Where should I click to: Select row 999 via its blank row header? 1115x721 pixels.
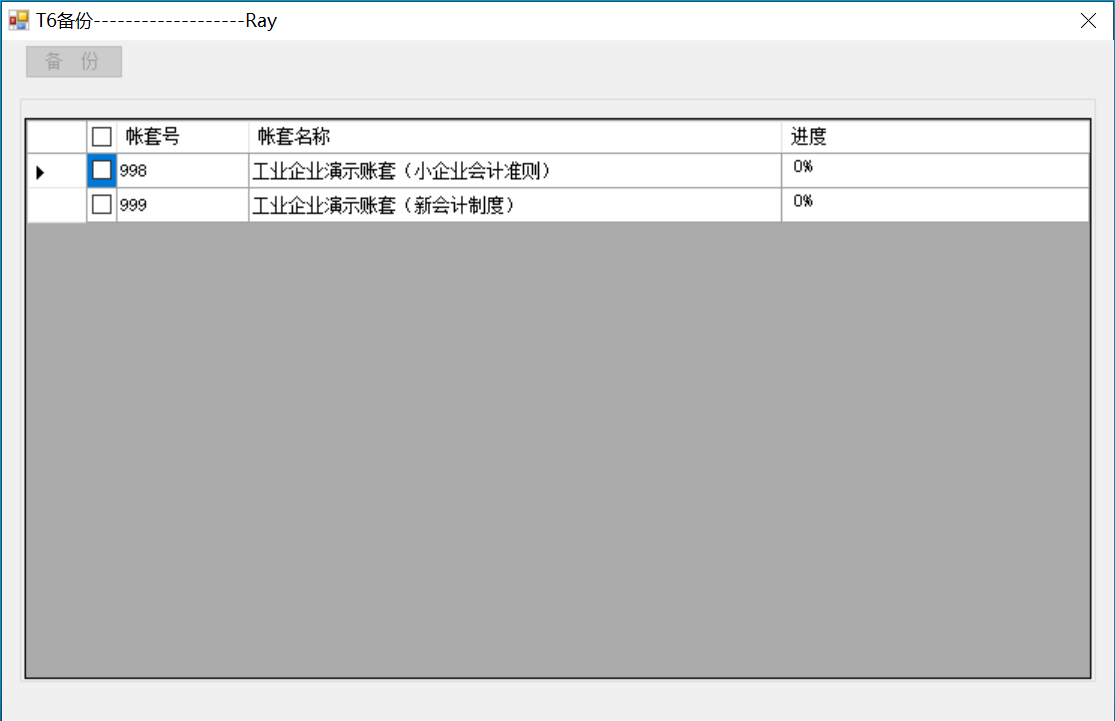click(x=56, y=205)
